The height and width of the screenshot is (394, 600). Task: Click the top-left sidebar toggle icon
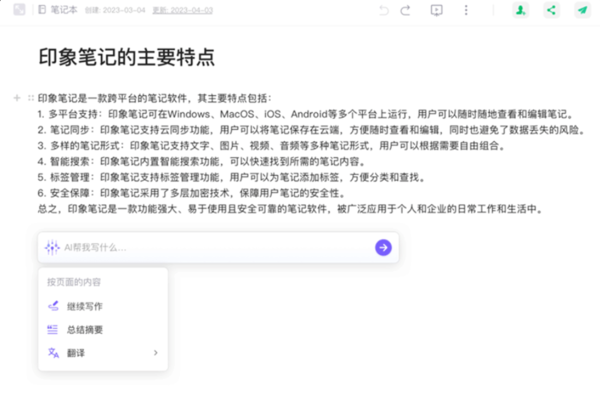tap(19, 10)
